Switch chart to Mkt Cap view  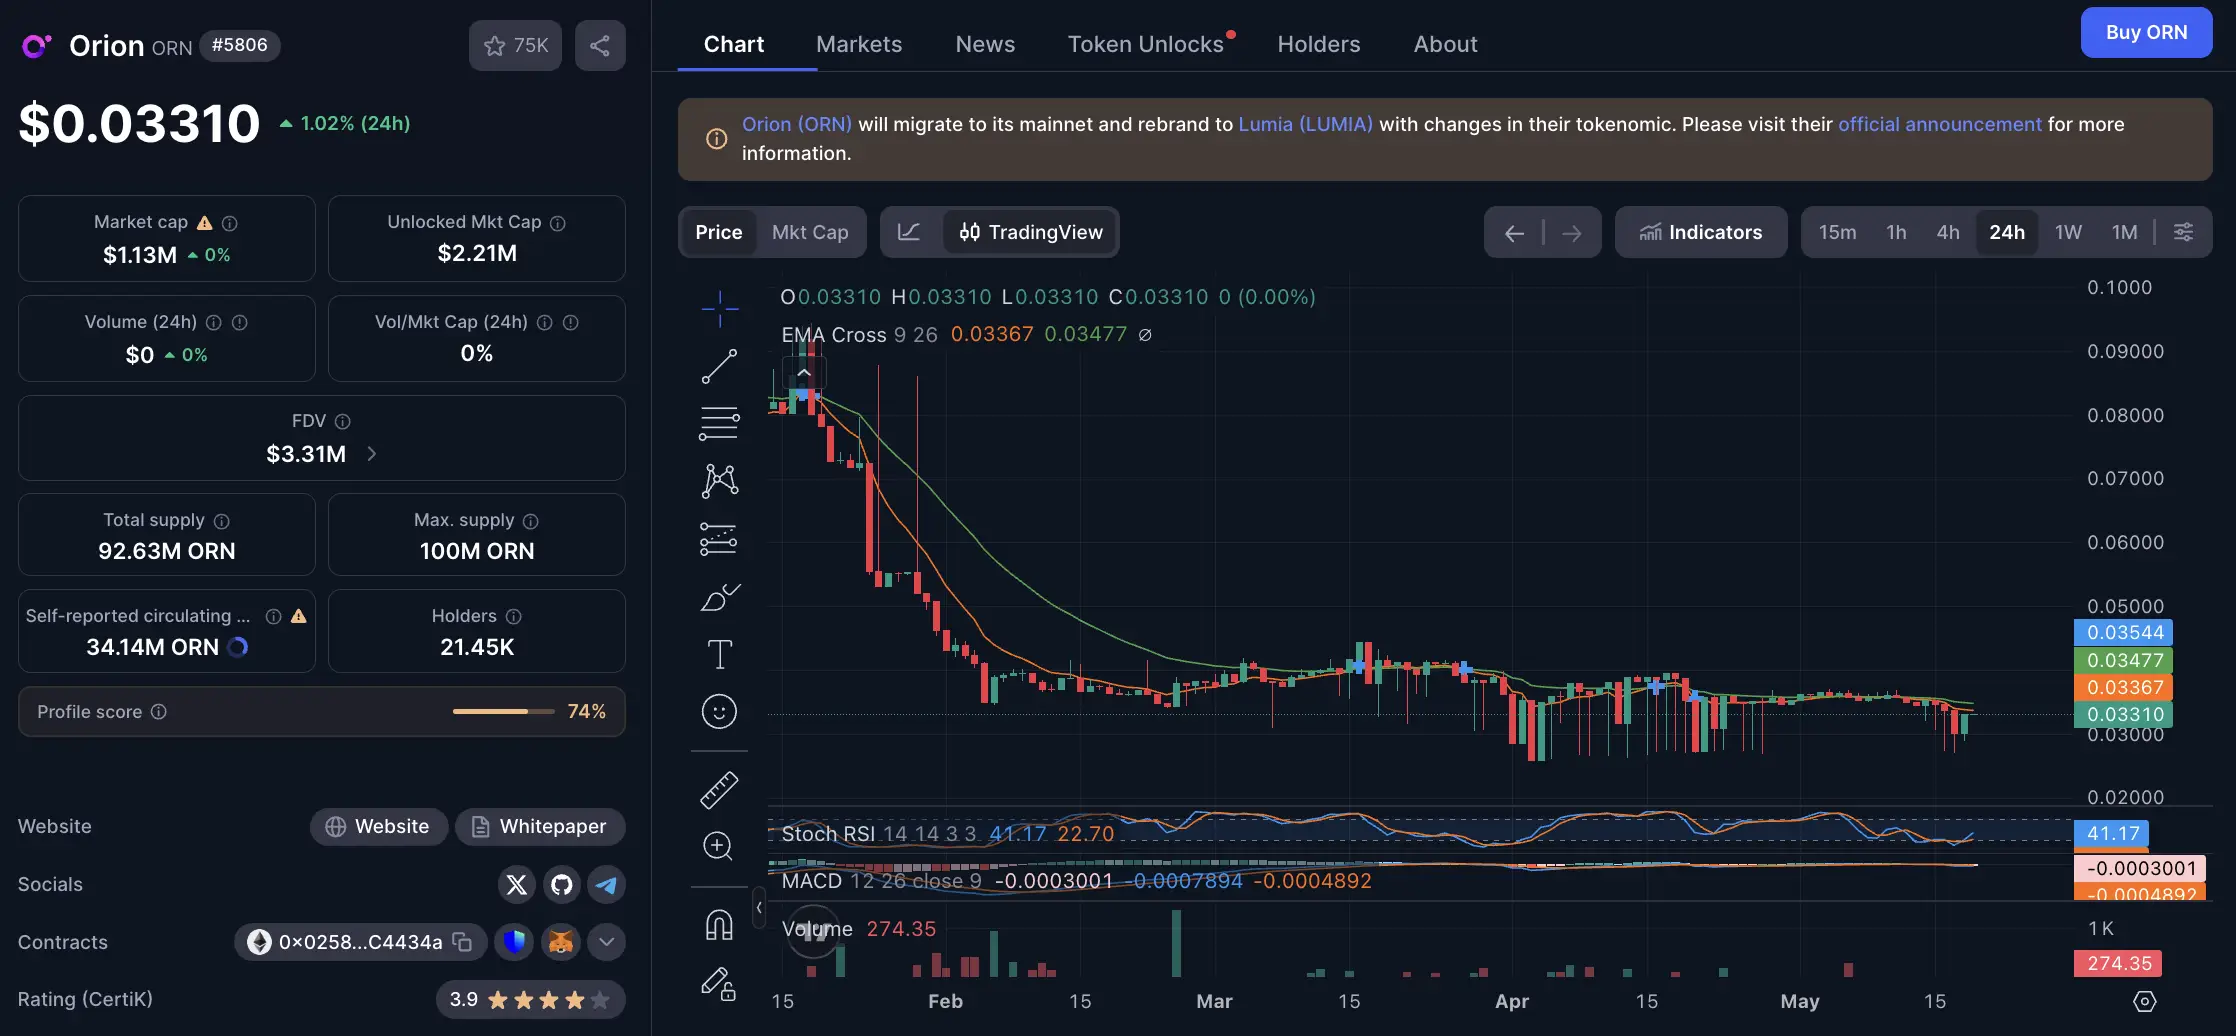[x=810, y=232]
